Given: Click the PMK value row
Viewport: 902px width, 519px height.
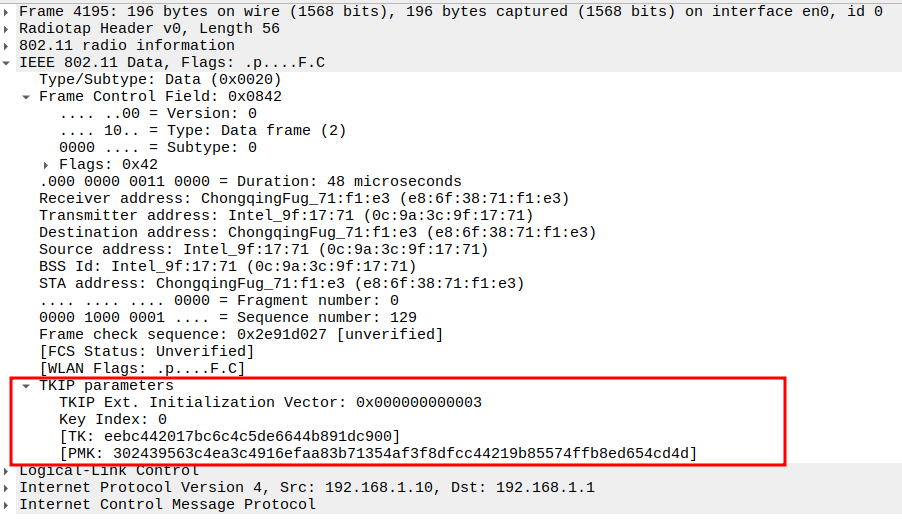Looking at the screenshot, I should tap(377, 454).
